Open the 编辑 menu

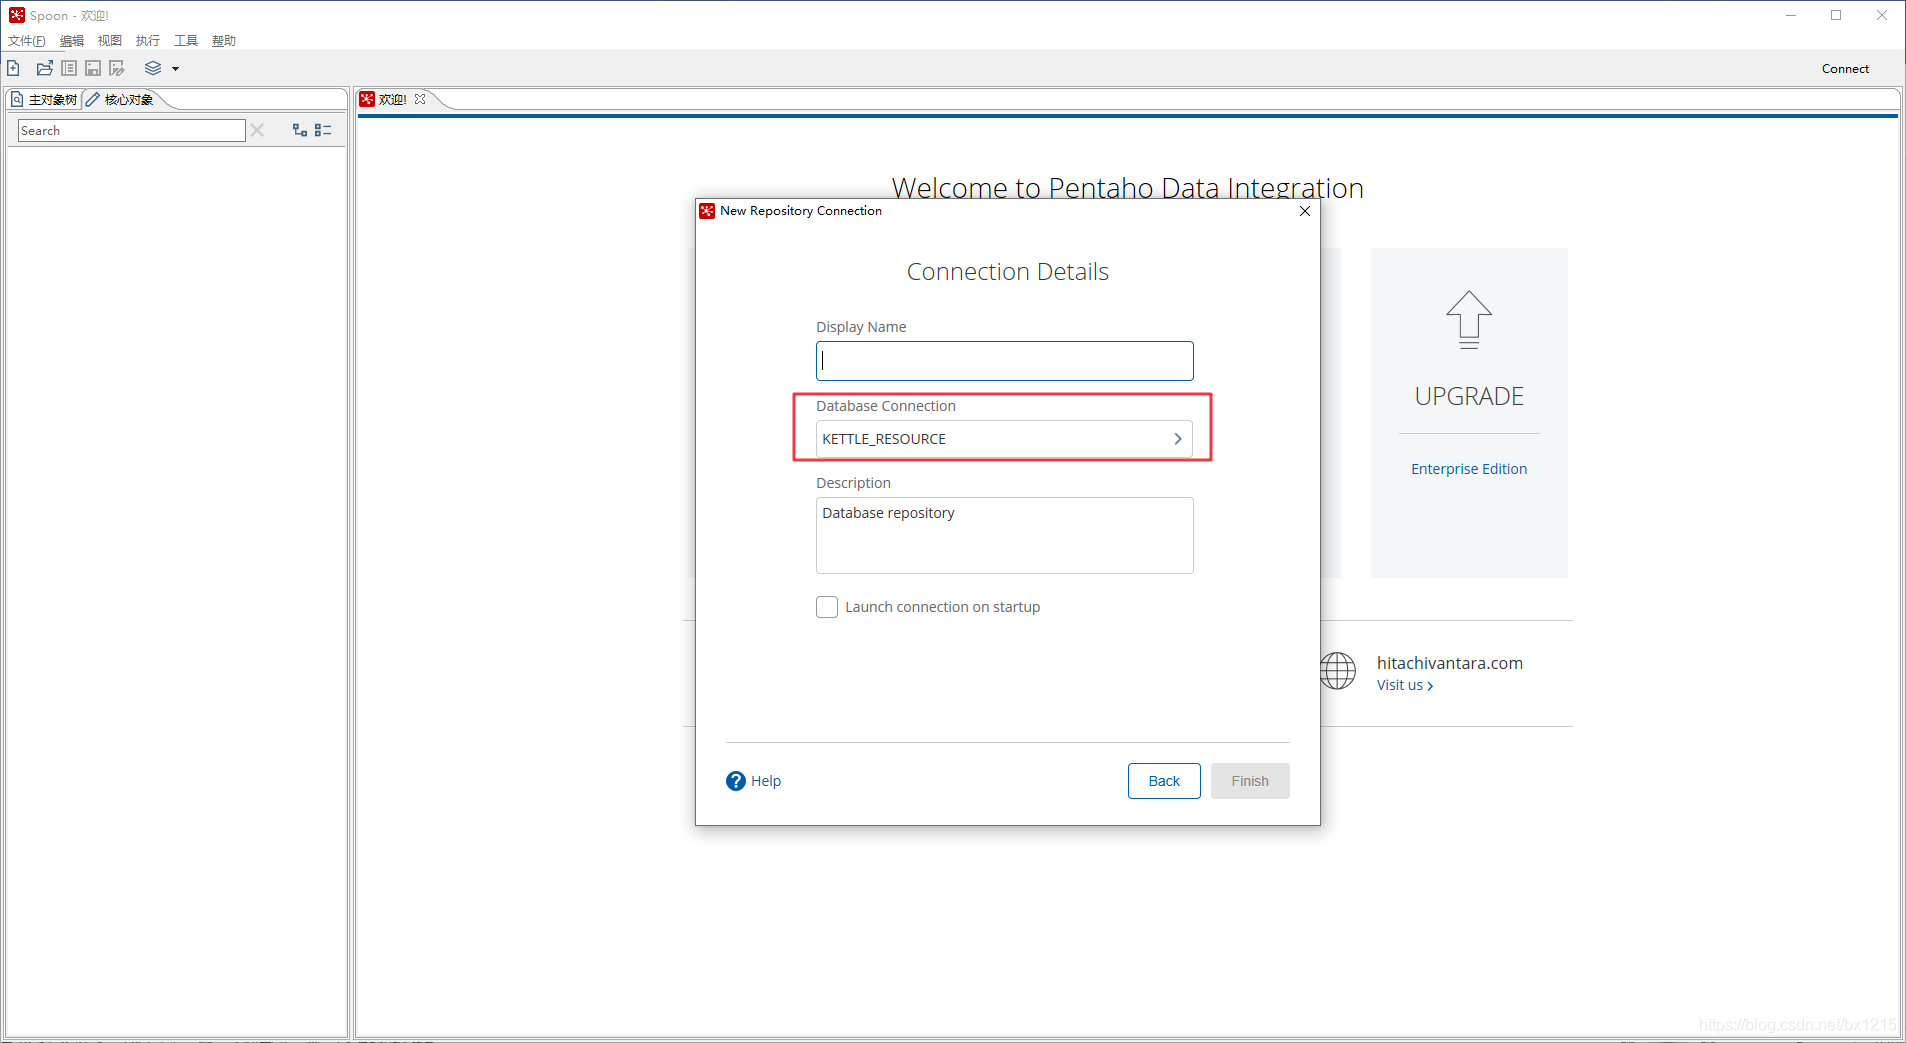(x=72, y=41)
